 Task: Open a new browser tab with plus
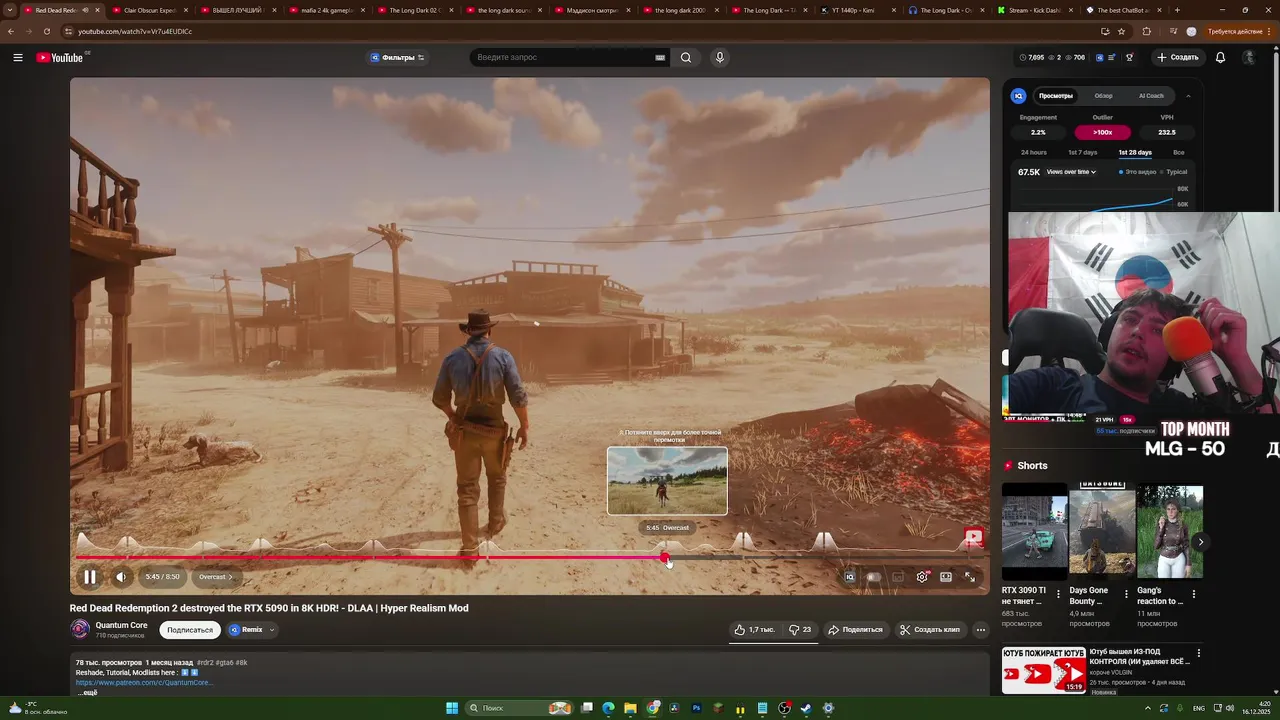pos(1177,10)
